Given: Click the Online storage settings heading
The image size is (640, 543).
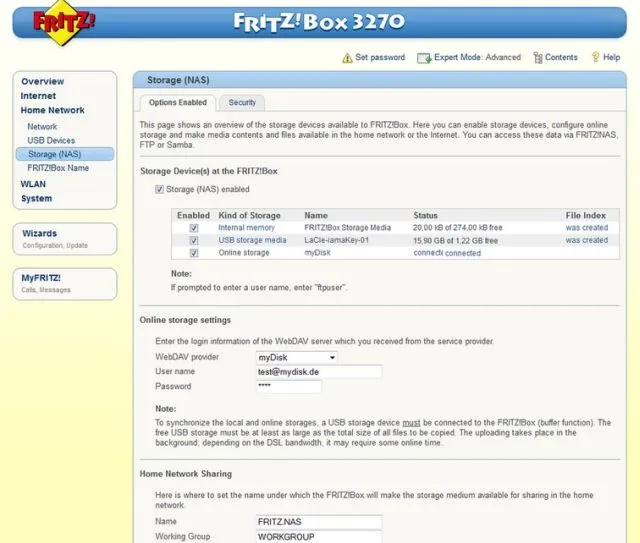Looking at the screenshot, I should (x=185, y=320).
